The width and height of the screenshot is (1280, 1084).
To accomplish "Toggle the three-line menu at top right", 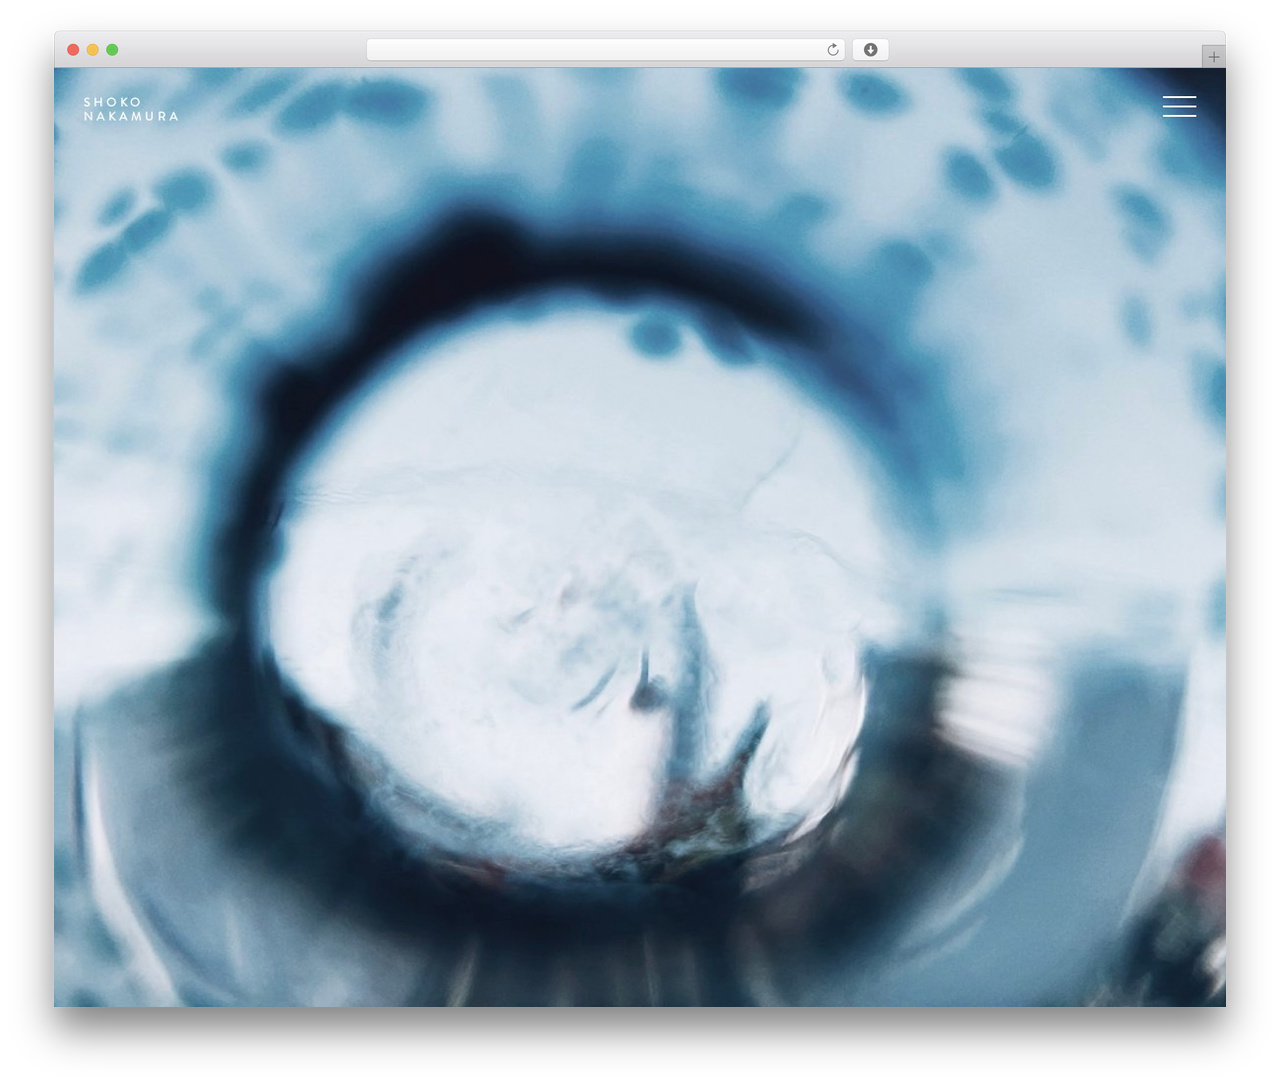I will [1179, 106].
